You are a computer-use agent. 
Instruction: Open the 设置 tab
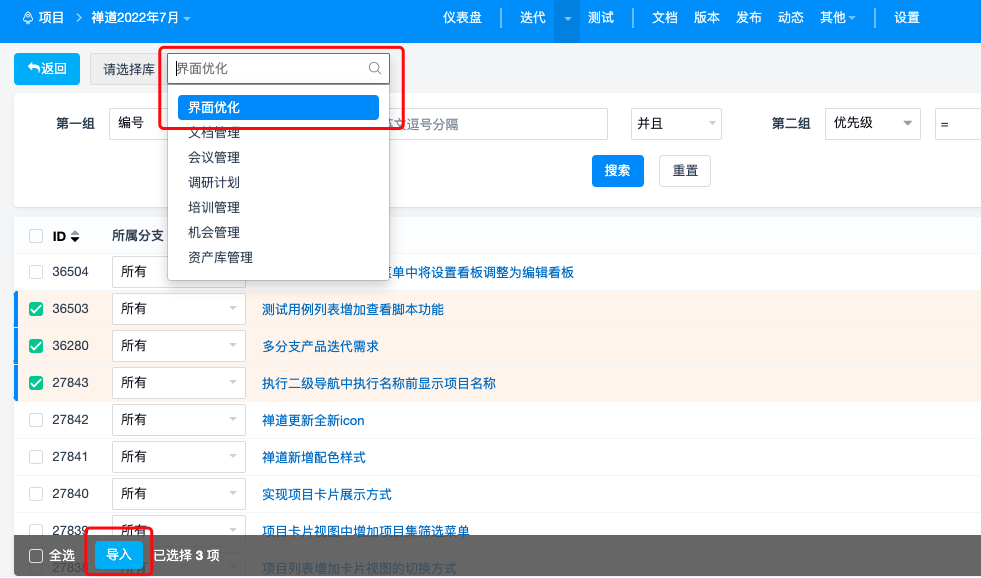[907, 18]
